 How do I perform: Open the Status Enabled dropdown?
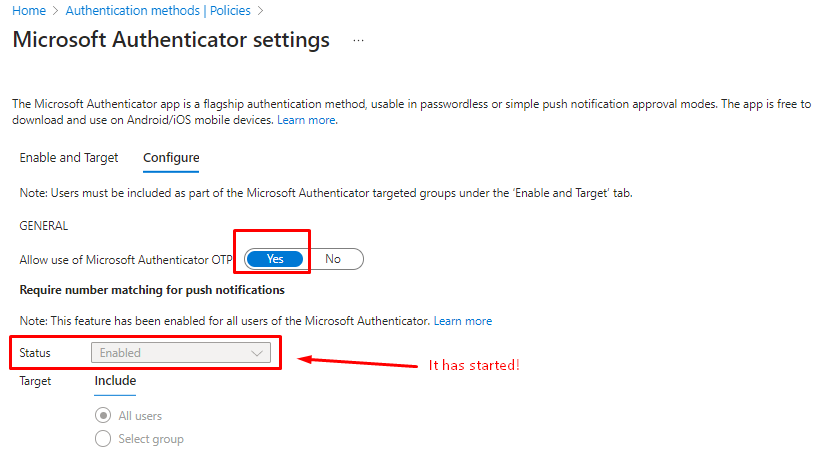coord(180,353)
